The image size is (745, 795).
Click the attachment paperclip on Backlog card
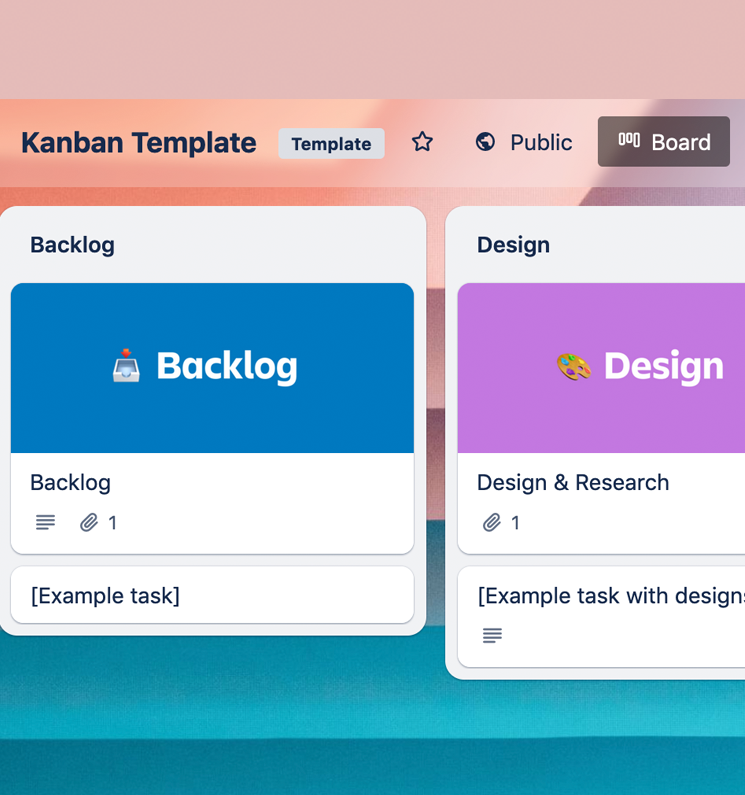(x=89, y=522)
